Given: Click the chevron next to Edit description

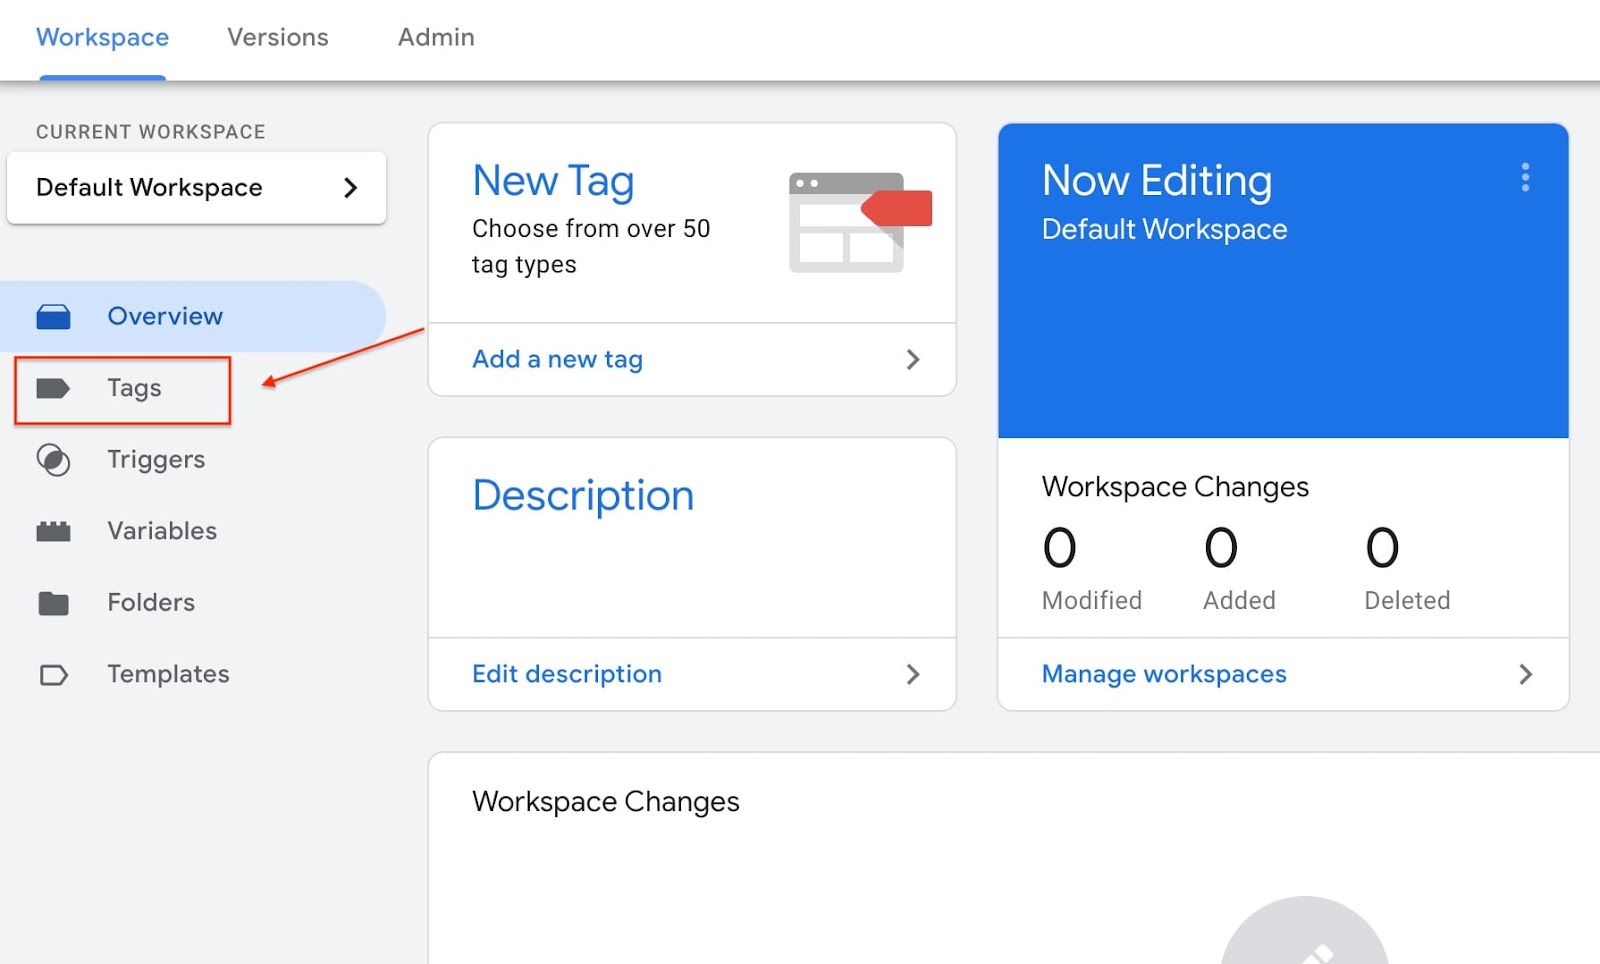Looking at the screenshot, I should 912,675.
